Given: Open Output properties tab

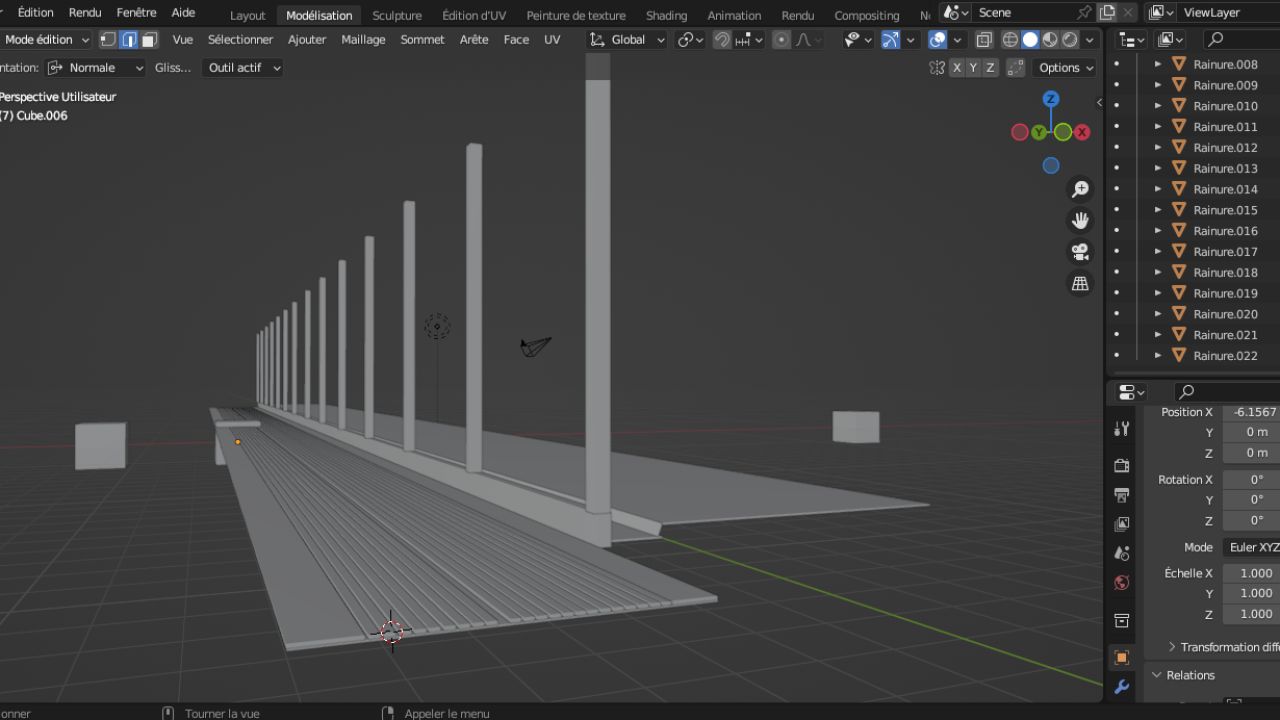Looking at the screenshot, I should tap(1122, 495).
